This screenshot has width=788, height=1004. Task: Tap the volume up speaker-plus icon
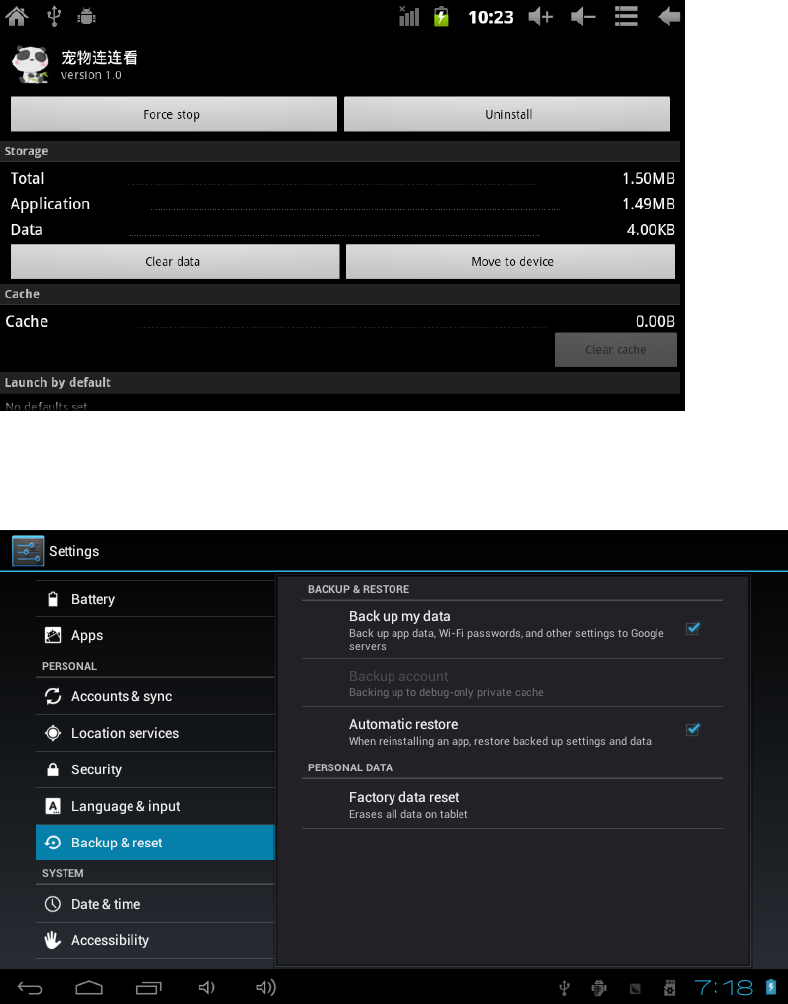click(541, 16)
